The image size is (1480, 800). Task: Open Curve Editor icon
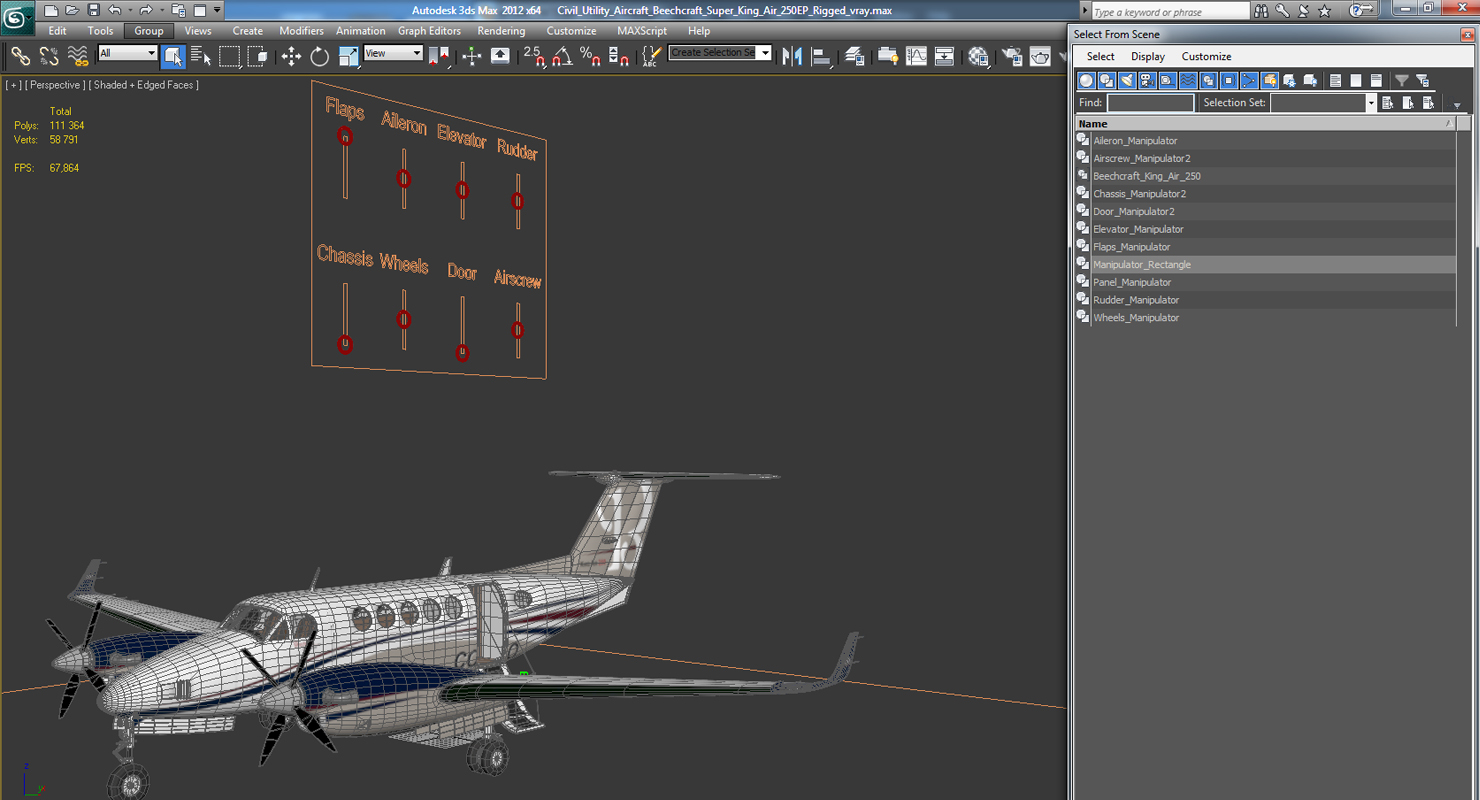(917, 56)
